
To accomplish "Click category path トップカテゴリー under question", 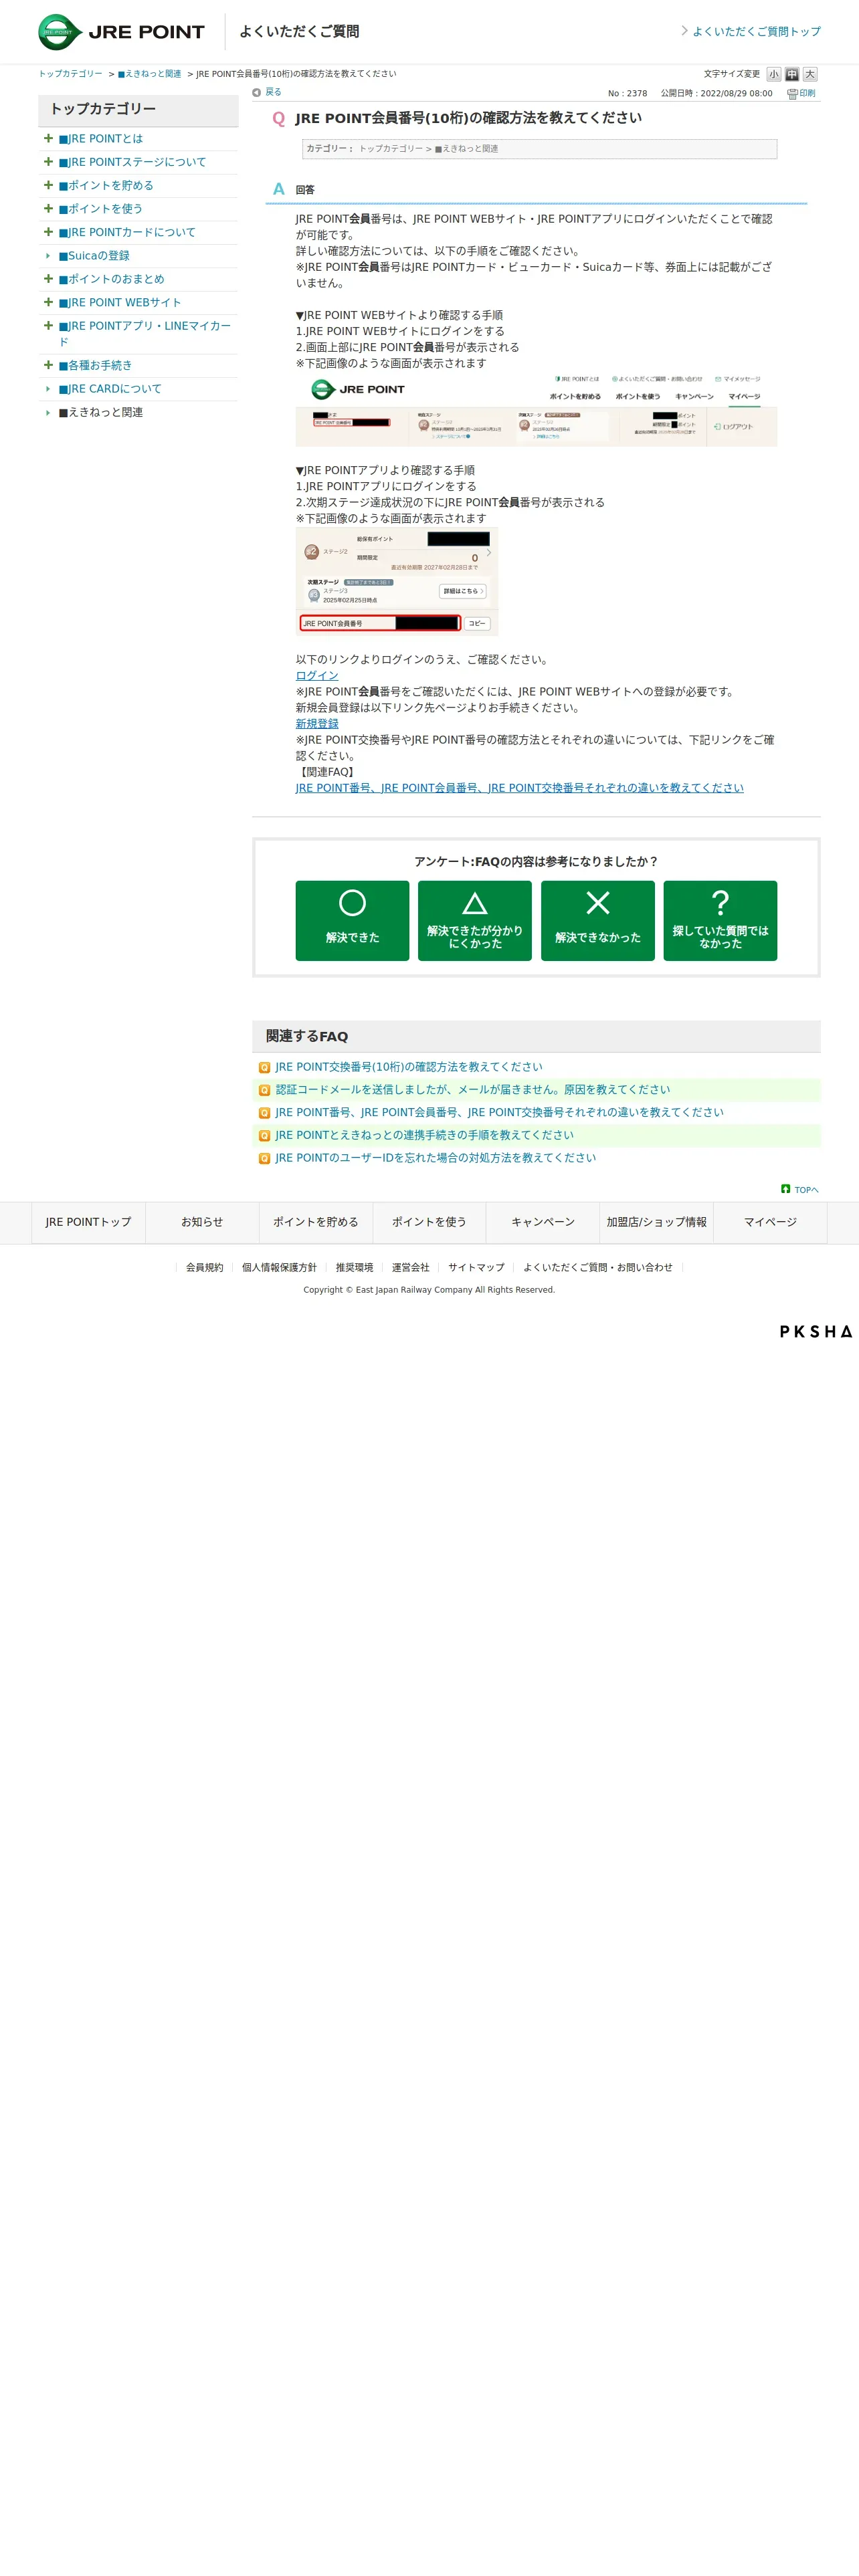I will pyautogui.click(x=391, y=149).
